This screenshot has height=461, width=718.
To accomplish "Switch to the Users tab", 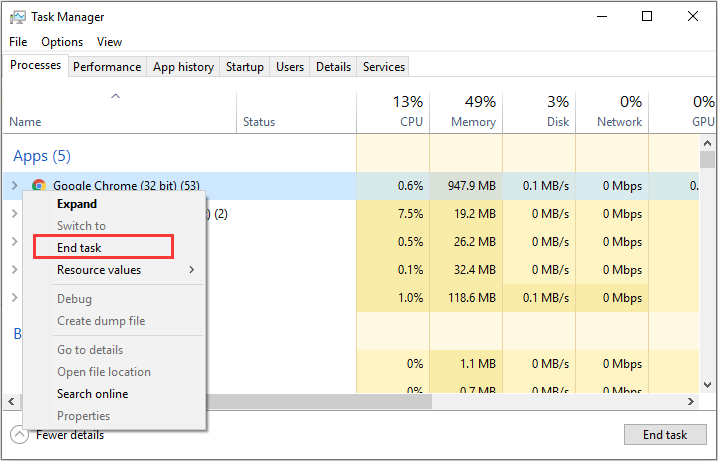I will [290, 67].
